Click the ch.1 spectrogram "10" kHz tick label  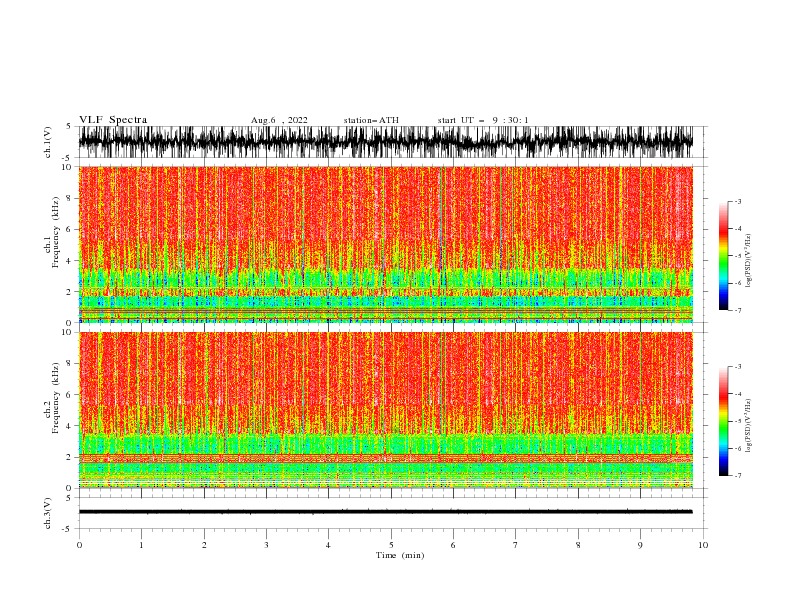tap(66, 167)
